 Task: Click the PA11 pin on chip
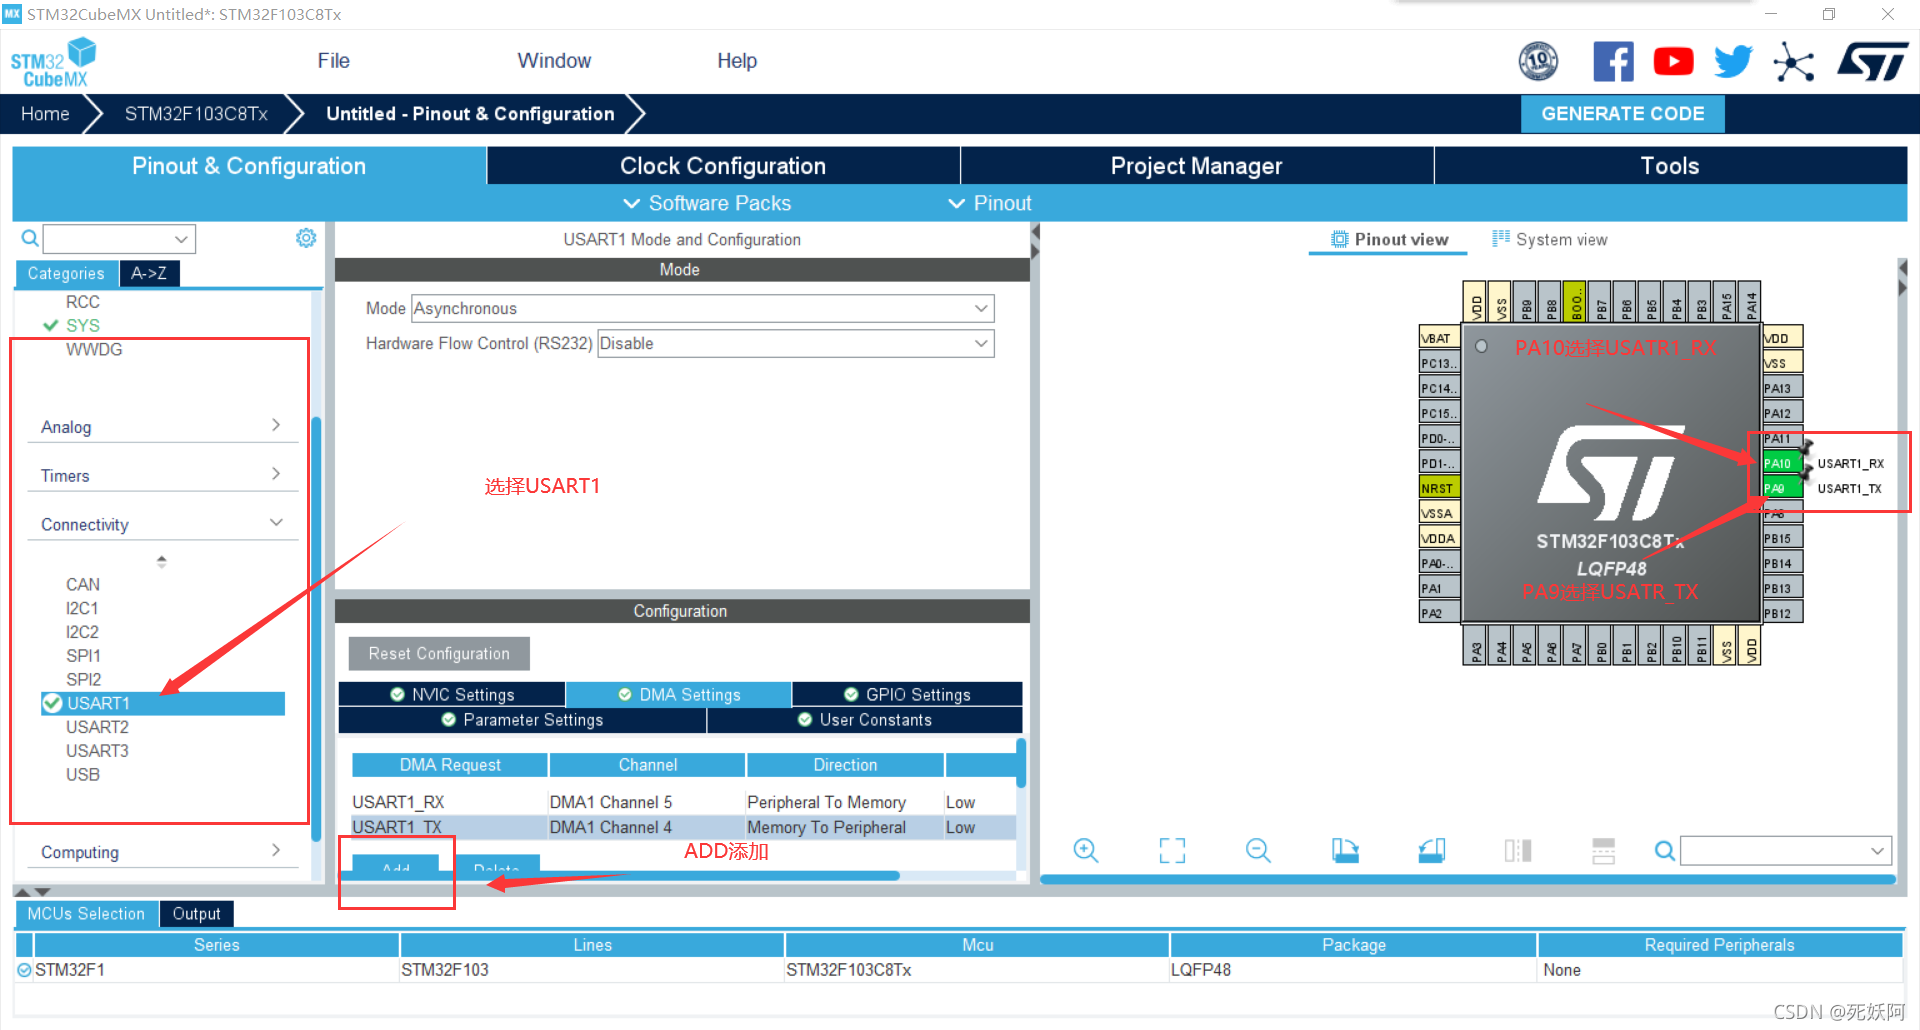1782,438
